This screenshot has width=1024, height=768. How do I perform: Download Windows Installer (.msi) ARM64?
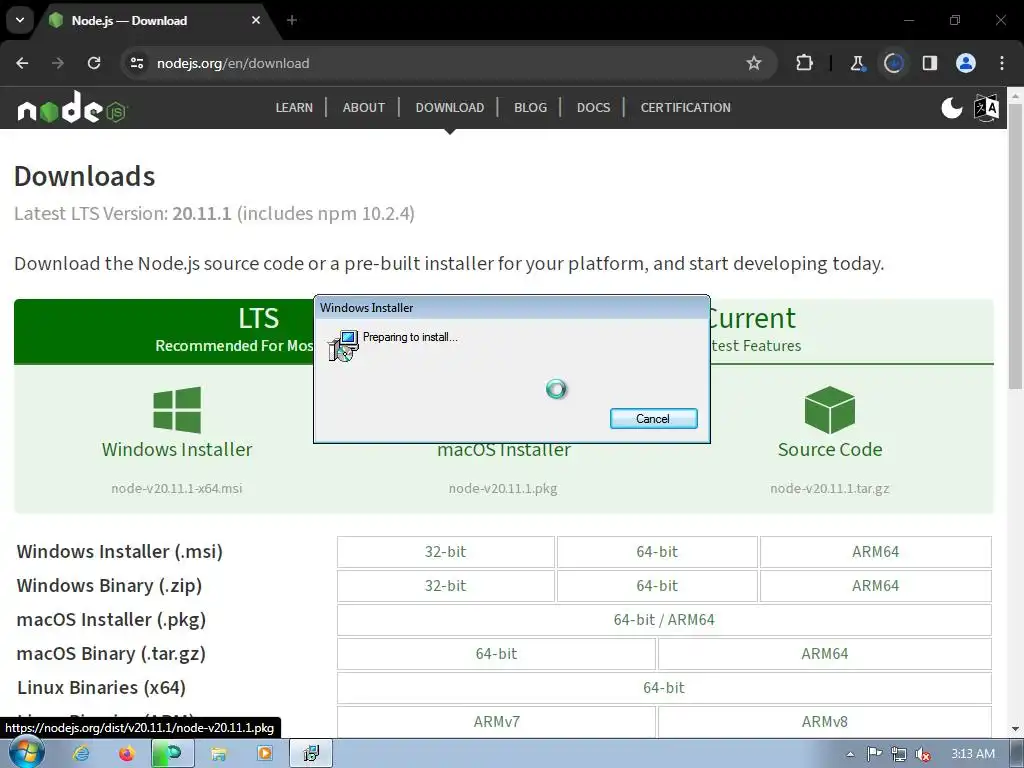(x=876, y=552)
